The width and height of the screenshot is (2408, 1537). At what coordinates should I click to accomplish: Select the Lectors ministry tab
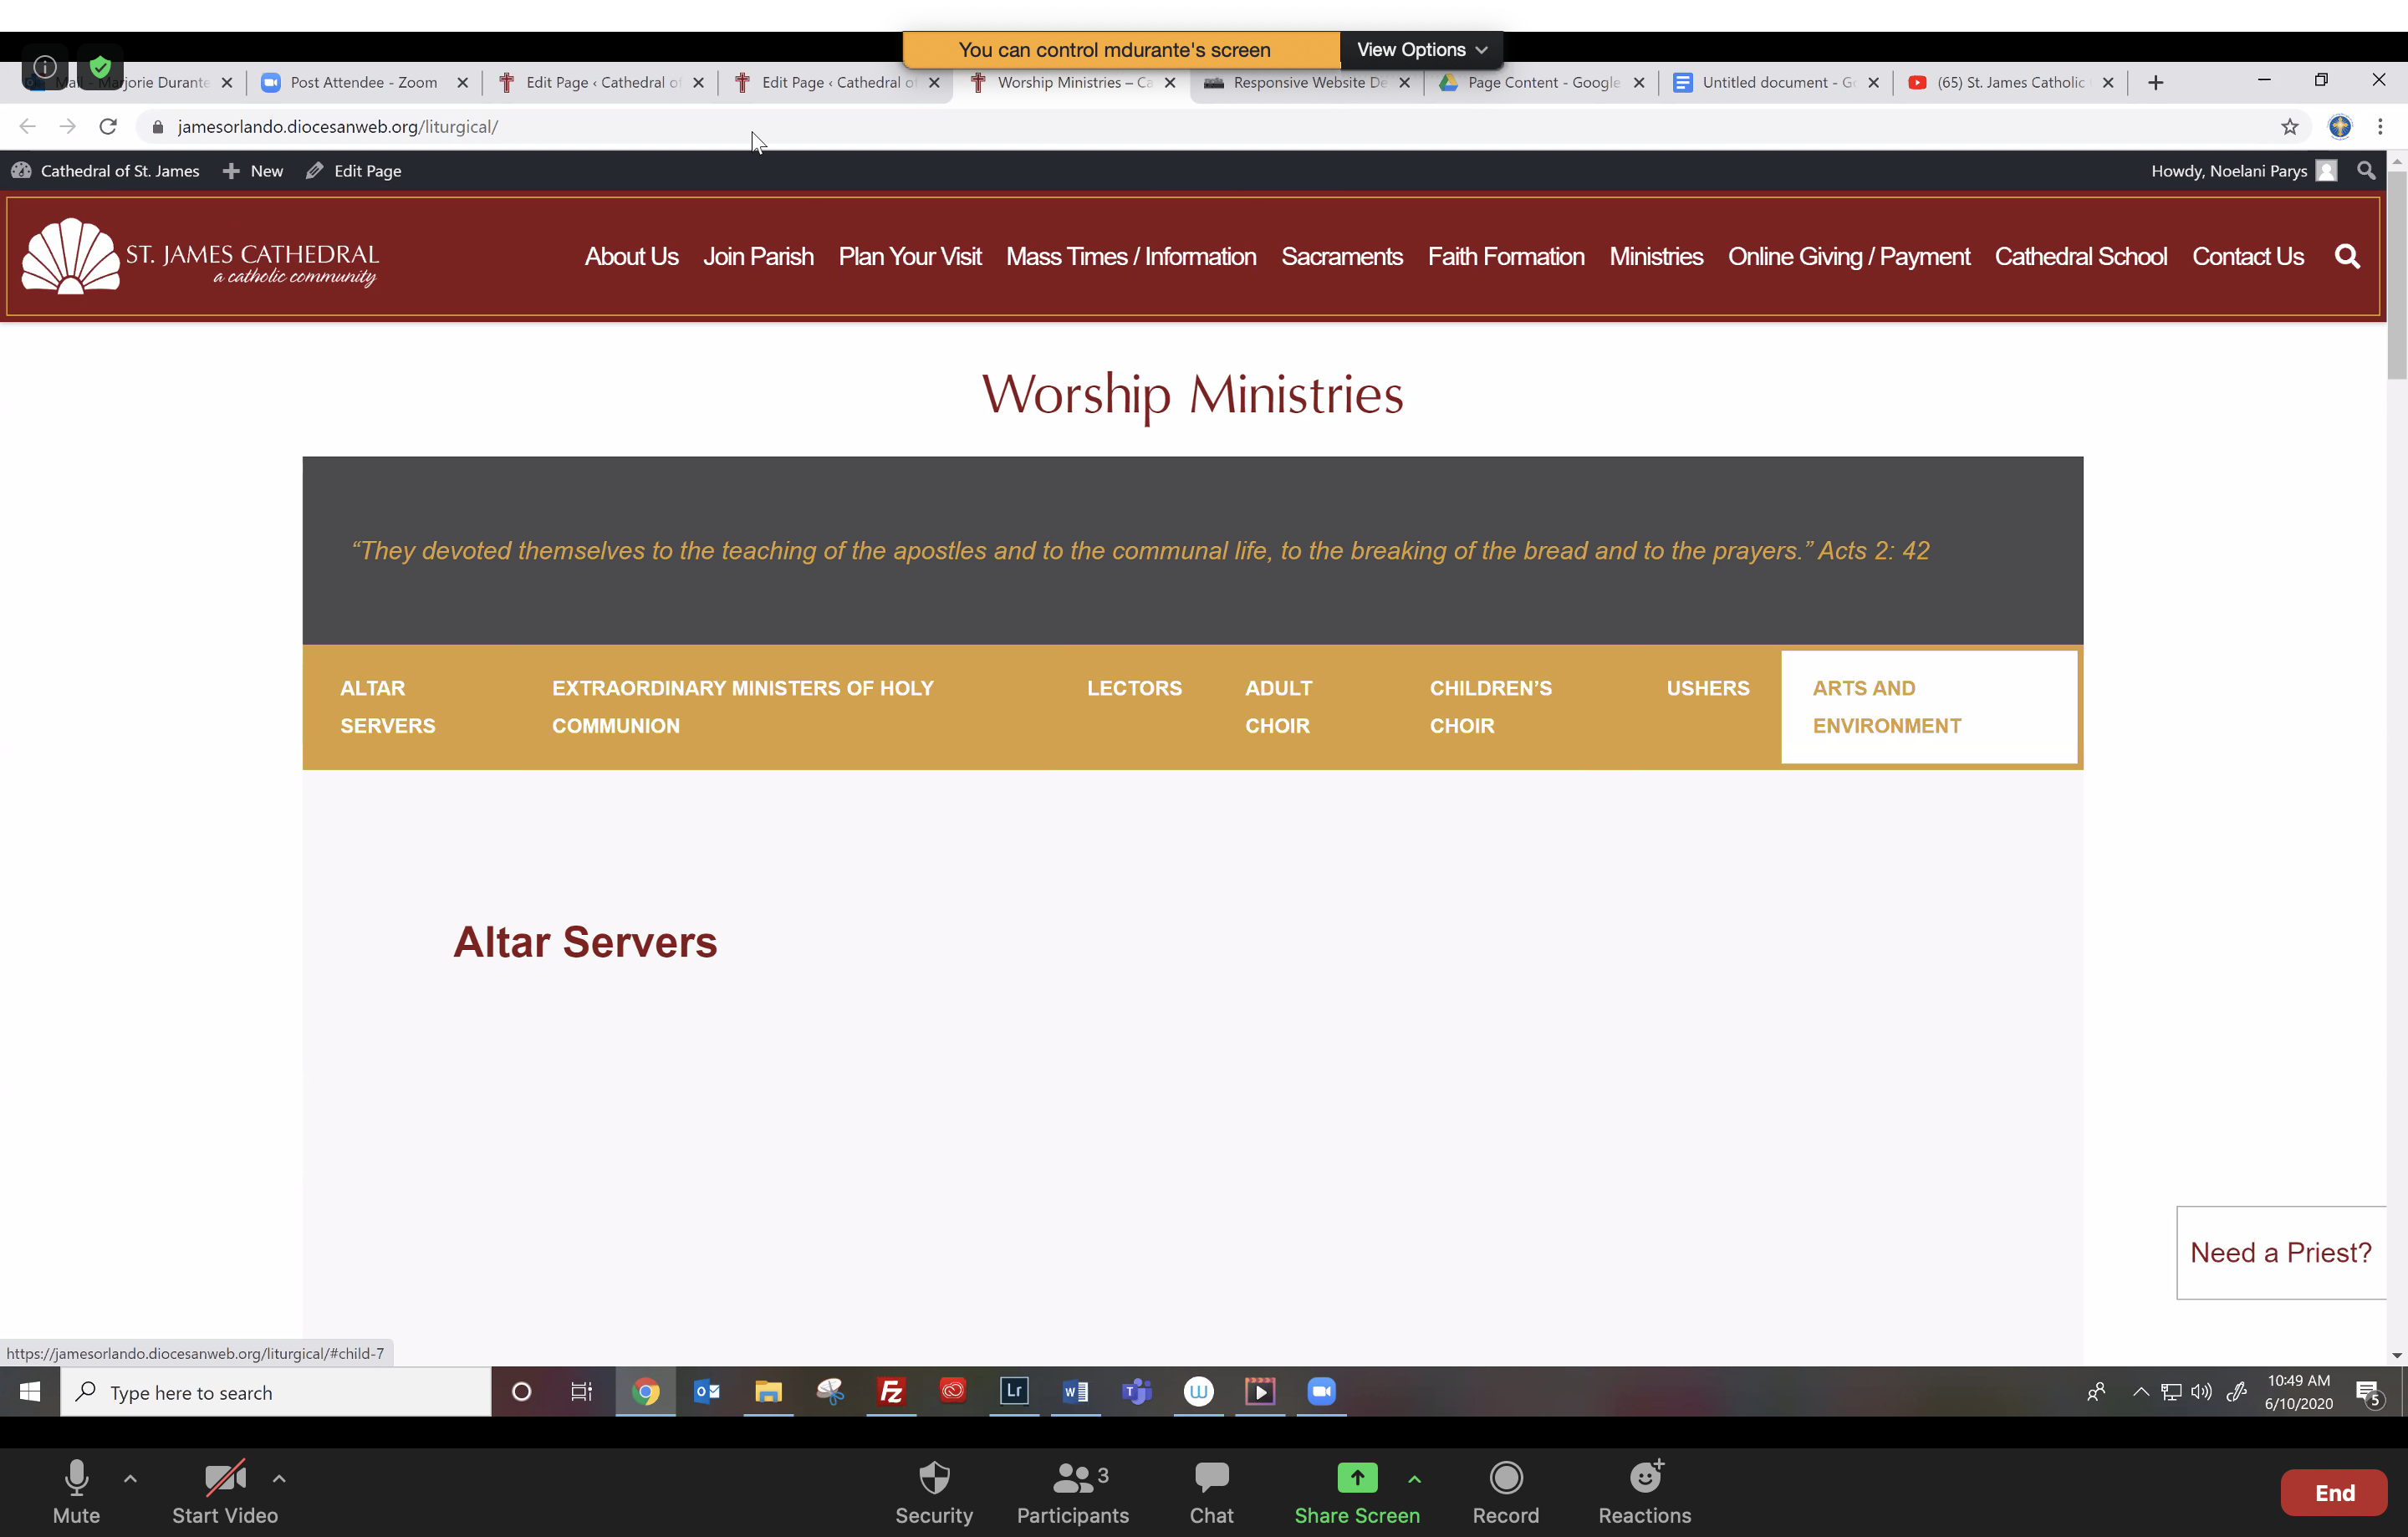(1134, 688)
